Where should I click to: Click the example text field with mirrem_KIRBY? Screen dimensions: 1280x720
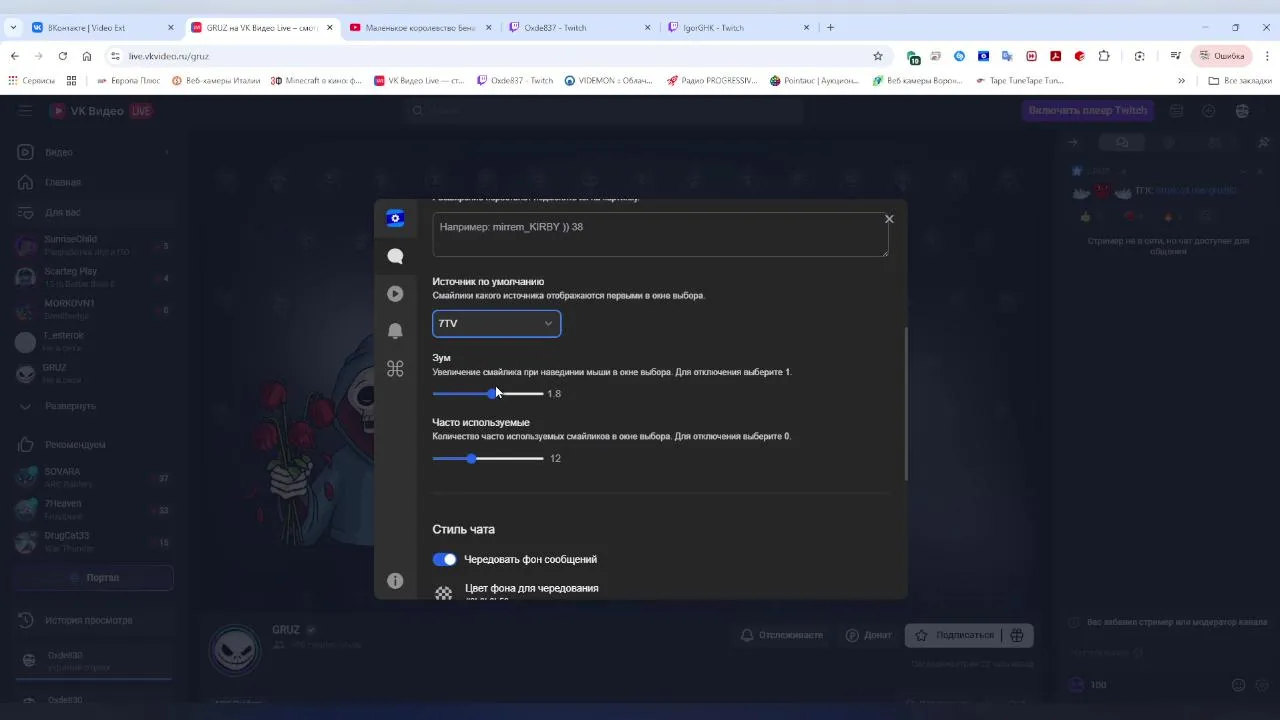tap(660, 234)
